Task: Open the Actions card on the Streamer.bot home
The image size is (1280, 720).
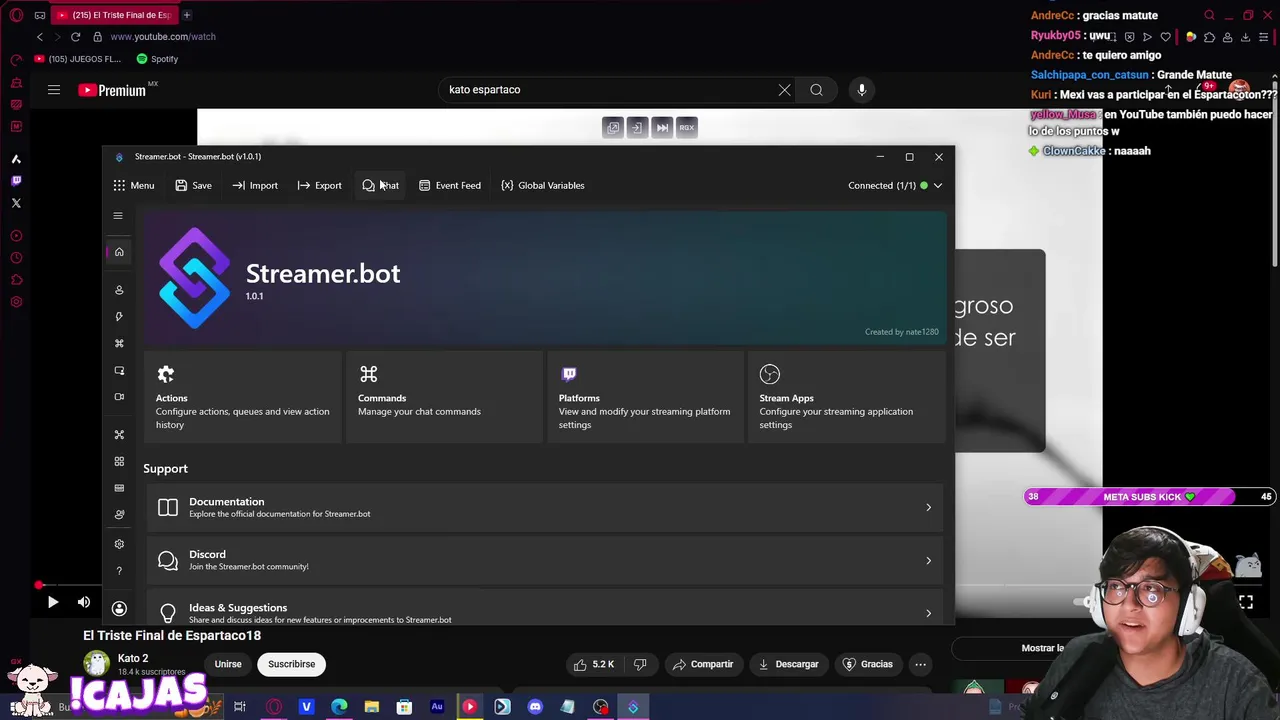Action: 243,397
